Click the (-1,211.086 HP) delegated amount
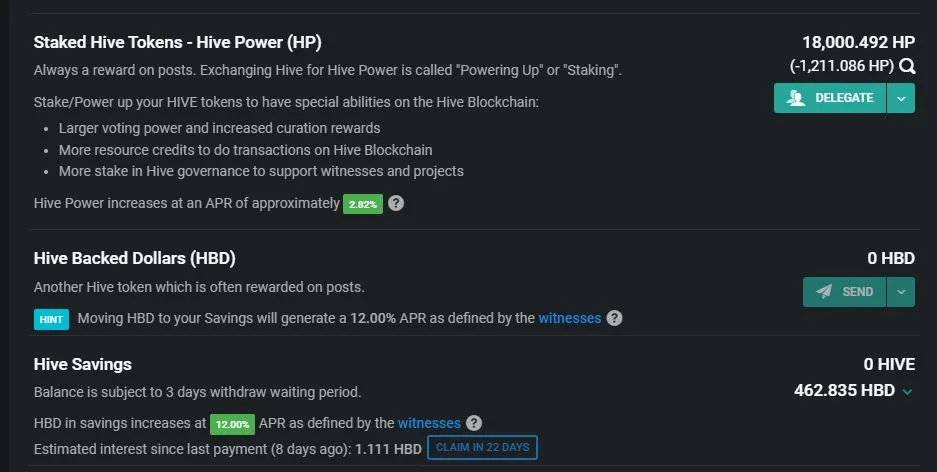Image resolution: width=937 pixels, height=472 pixels. pyautogui.click(x=841, y=66)
